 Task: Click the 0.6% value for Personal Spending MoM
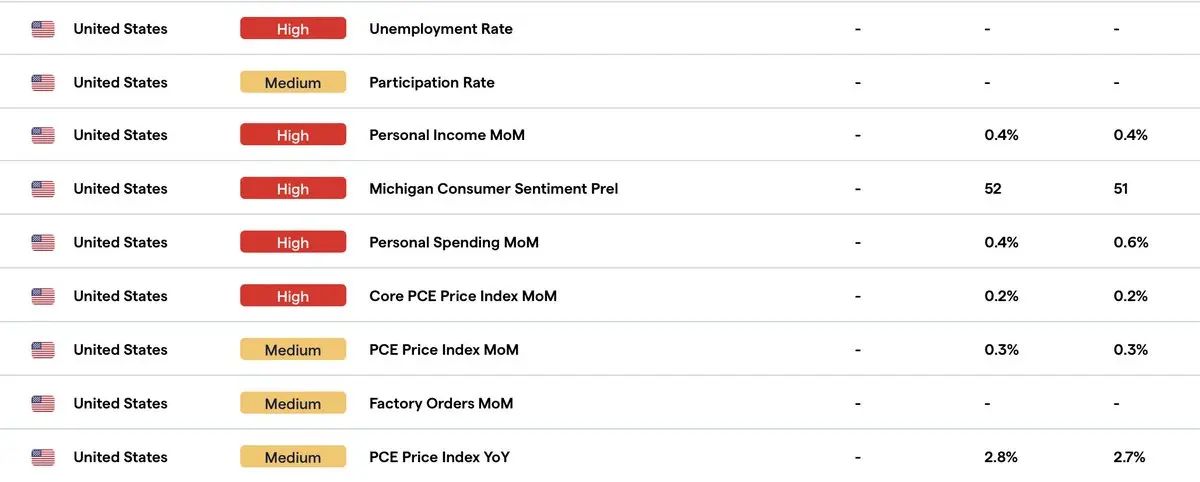(1131, 243)
